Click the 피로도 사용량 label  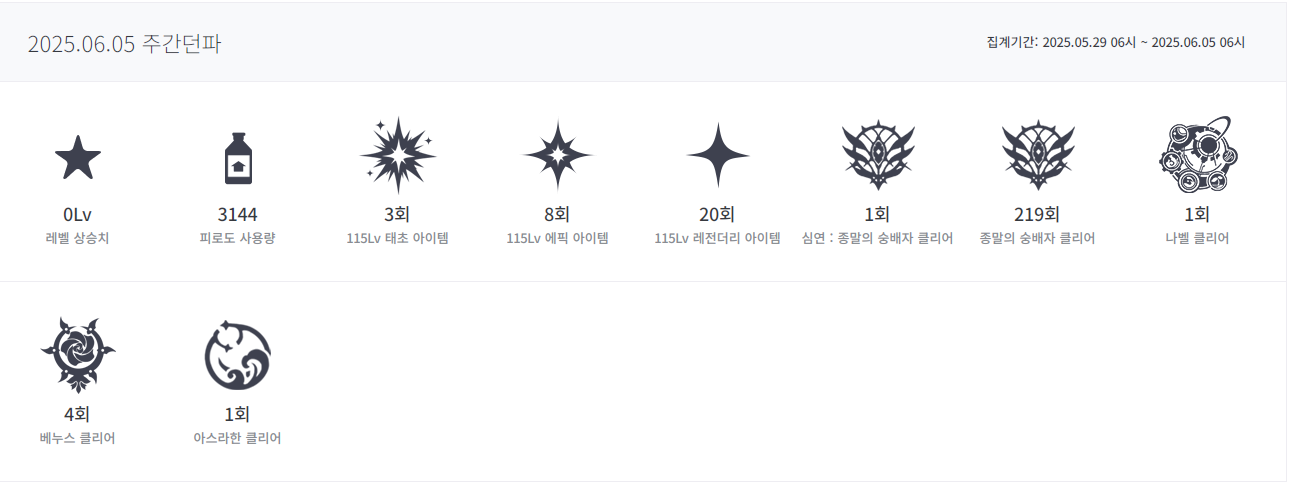coord(237,239)
